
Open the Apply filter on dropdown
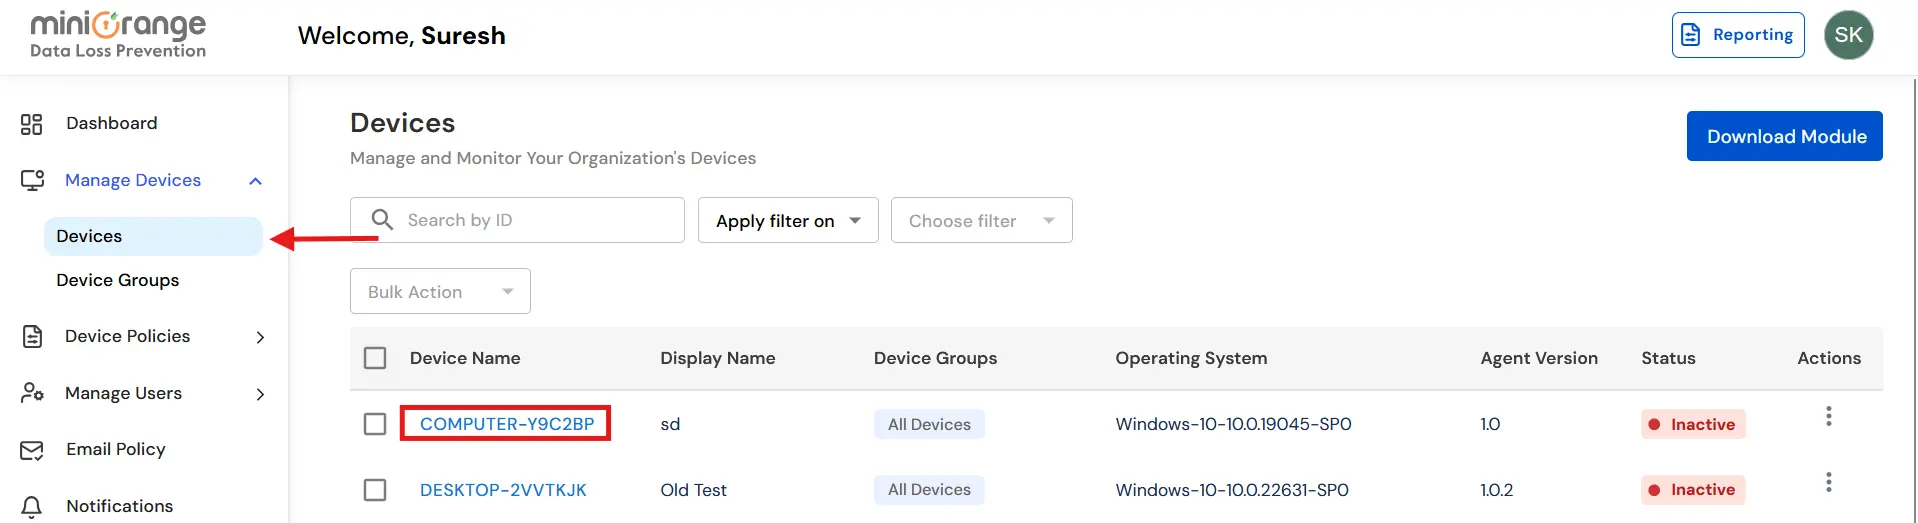point(788,220)
